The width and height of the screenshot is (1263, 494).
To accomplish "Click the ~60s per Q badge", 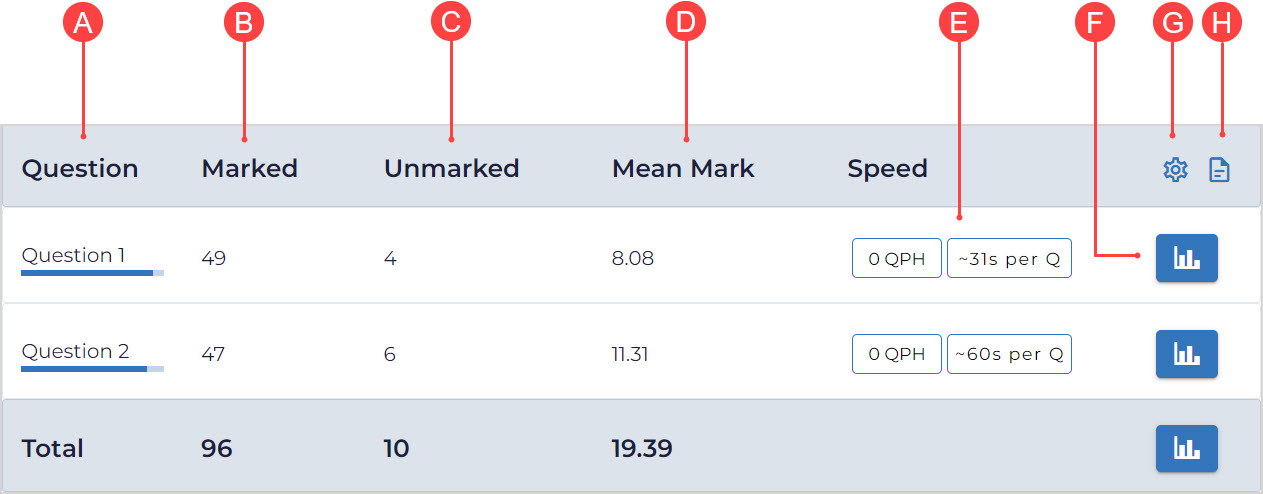I will click(1008, 354).
